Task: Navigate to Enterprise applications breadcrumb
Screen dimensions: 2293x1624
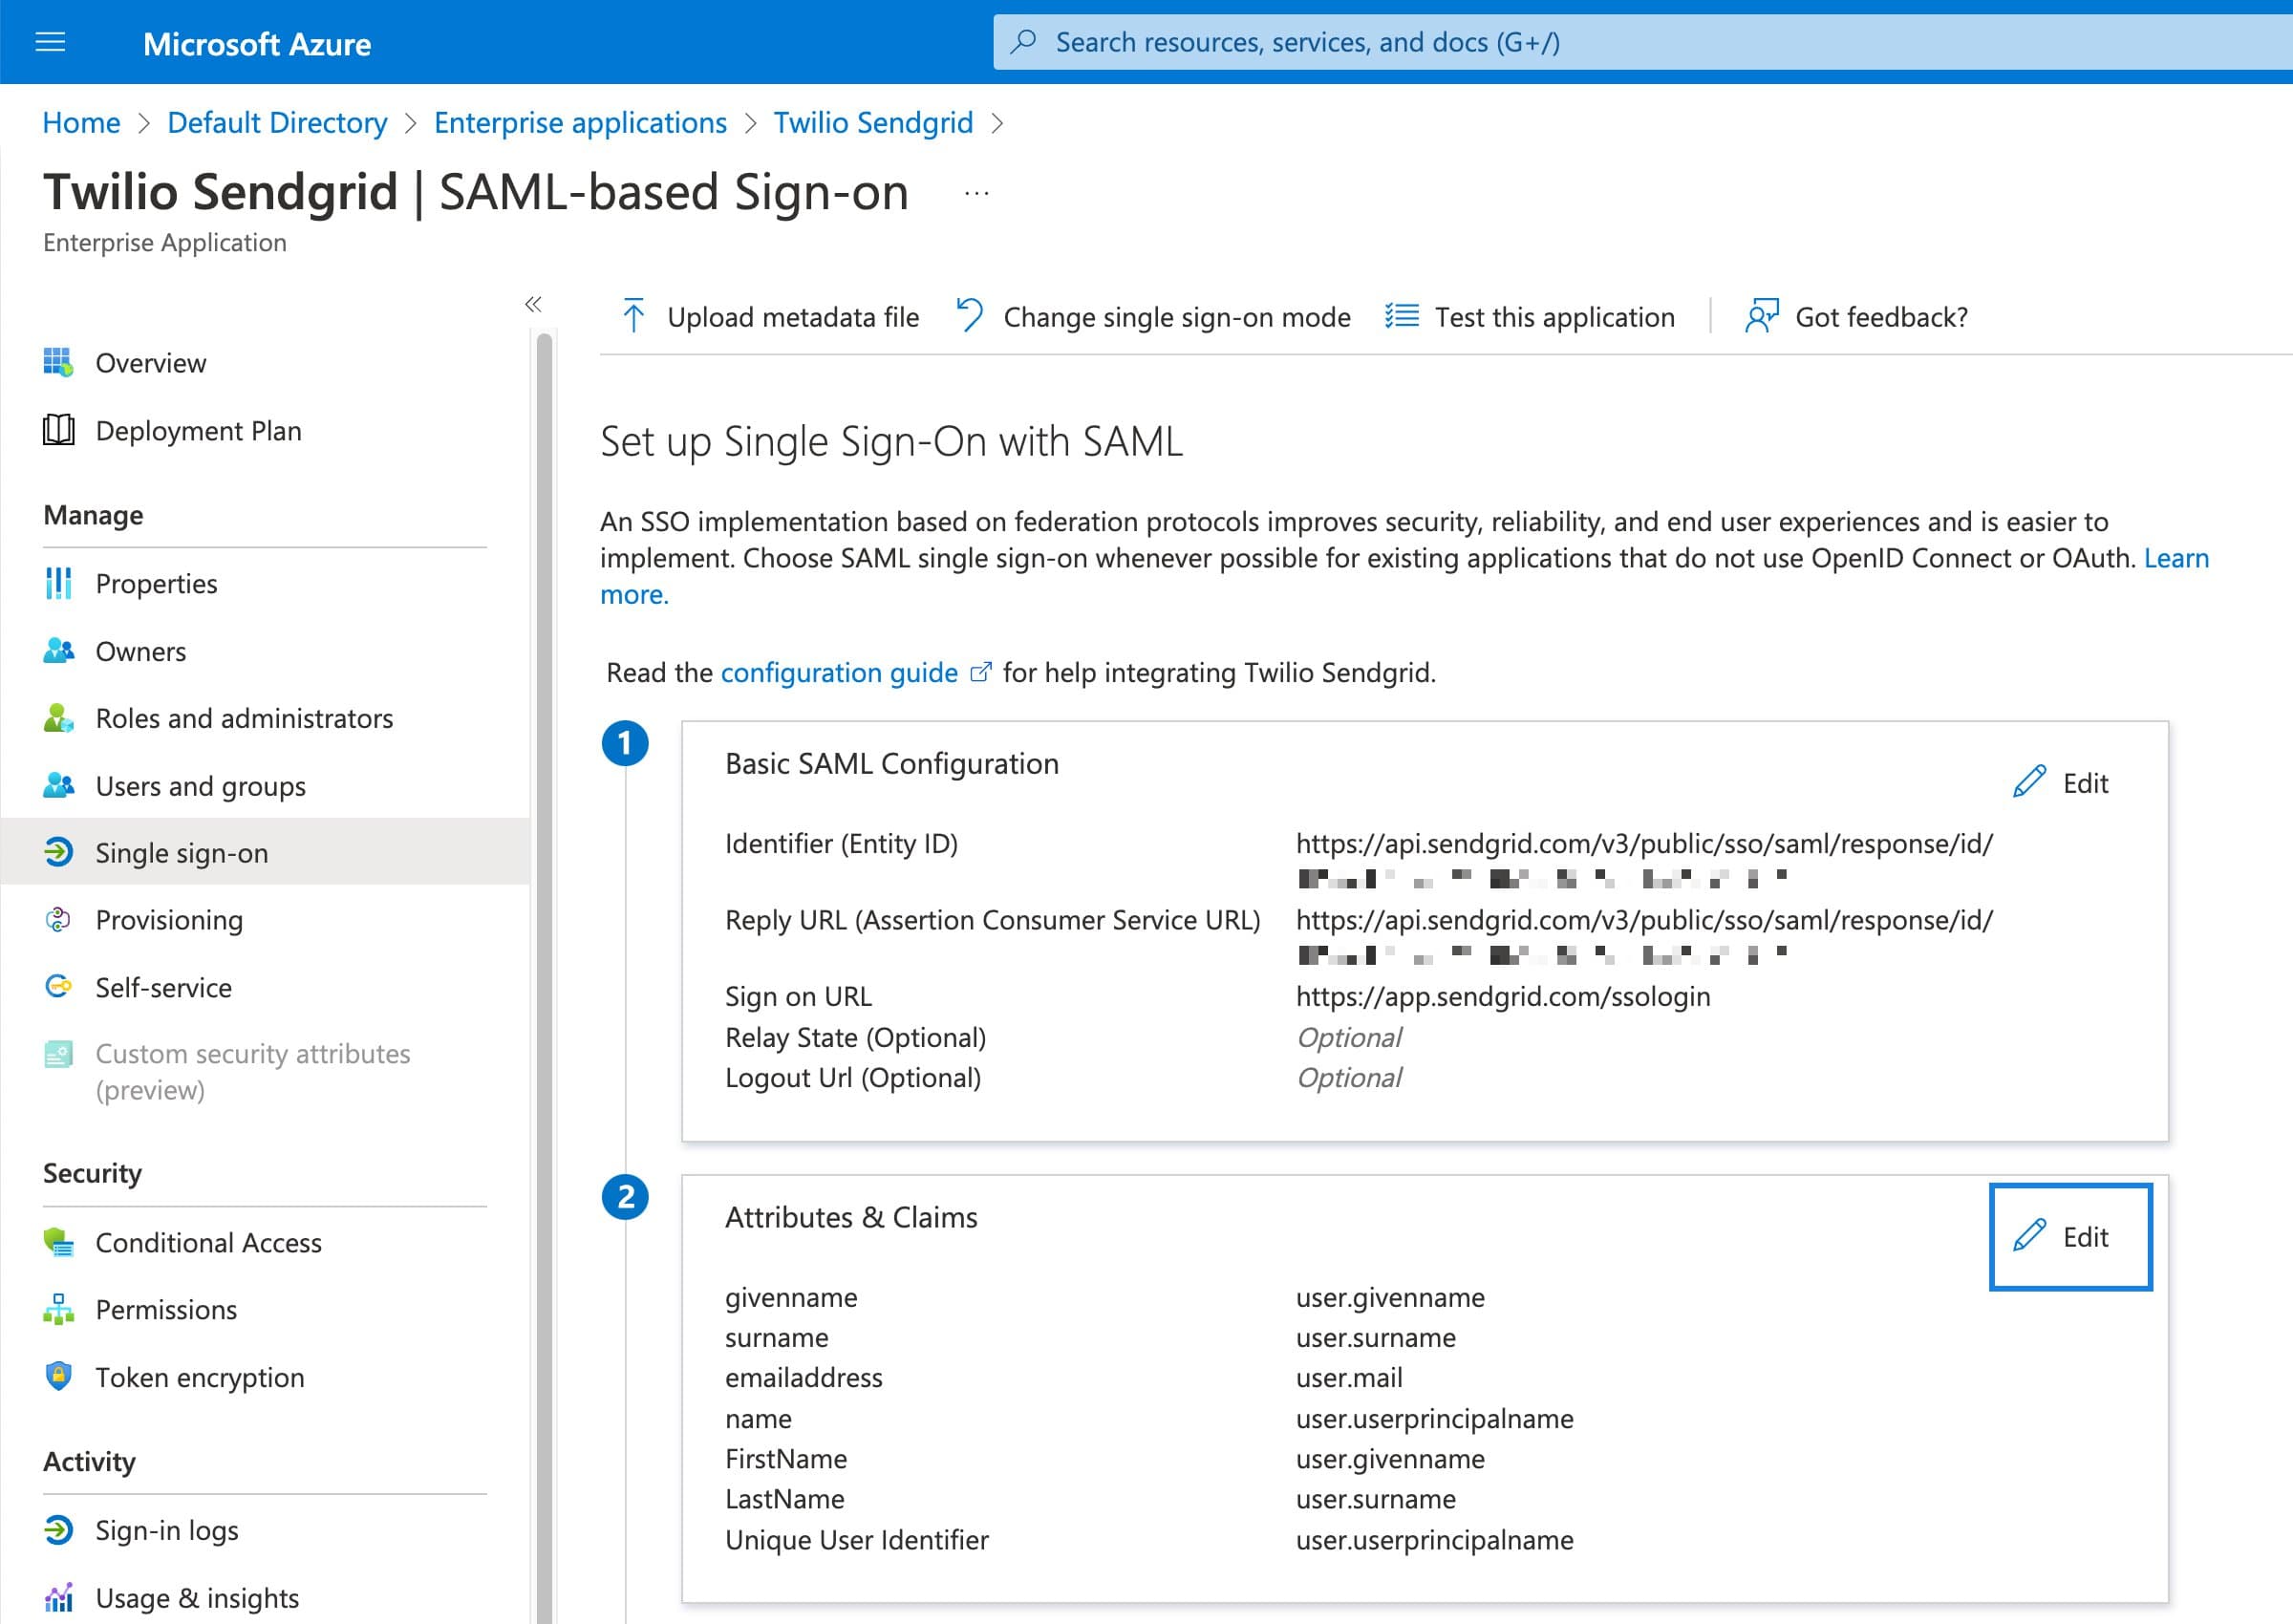Action: (580, 122)
